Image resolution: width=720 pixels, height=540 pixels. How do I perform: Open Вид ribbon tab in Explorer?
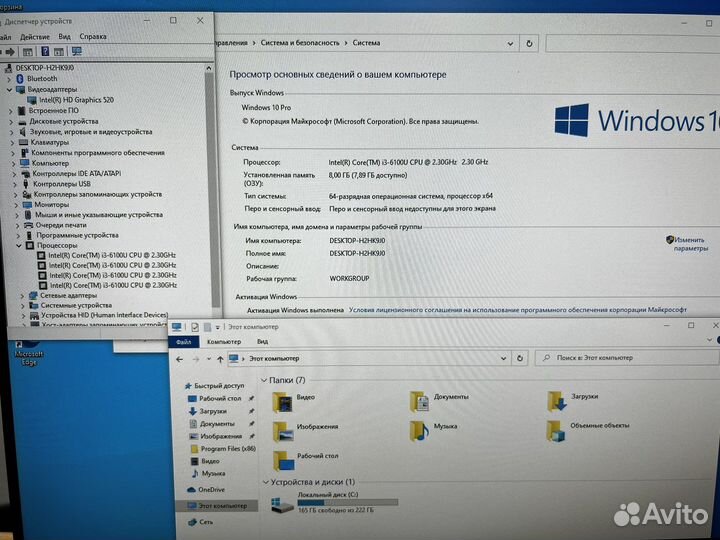[x=263, y=342]
